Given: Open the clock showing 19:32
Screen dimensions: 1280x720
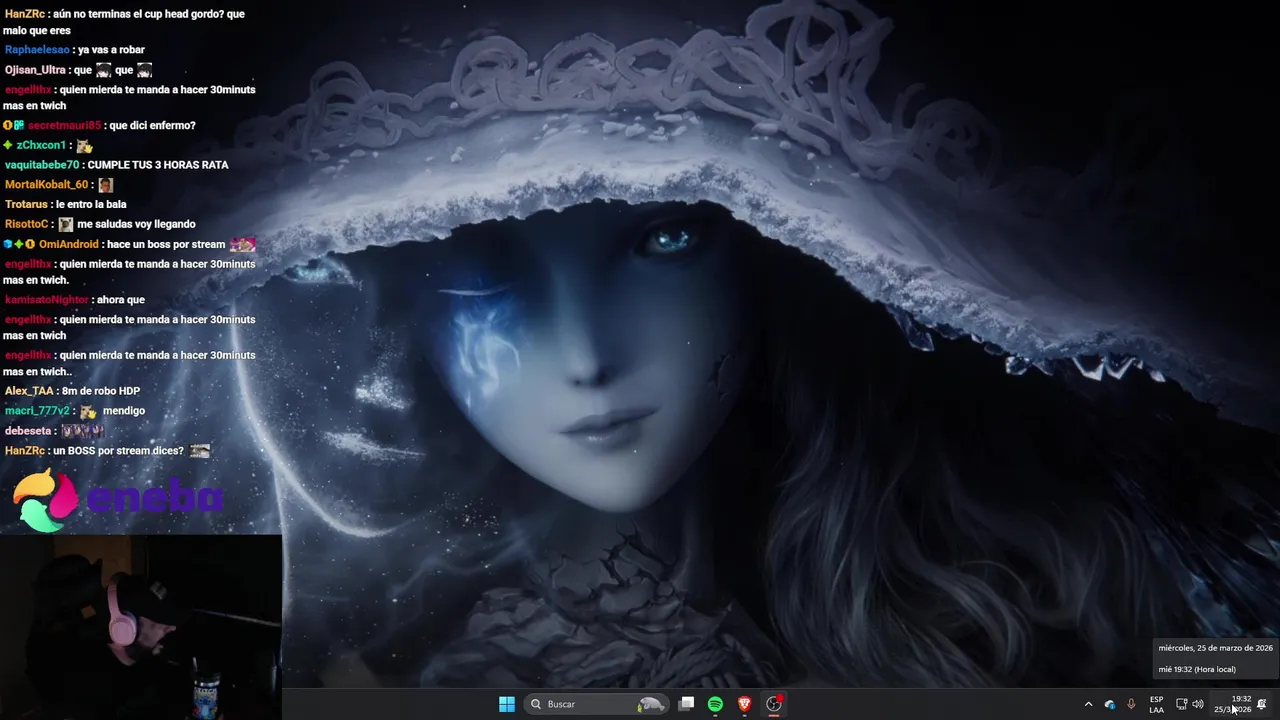Looking at the screenshot, I should coord(1233,704).
